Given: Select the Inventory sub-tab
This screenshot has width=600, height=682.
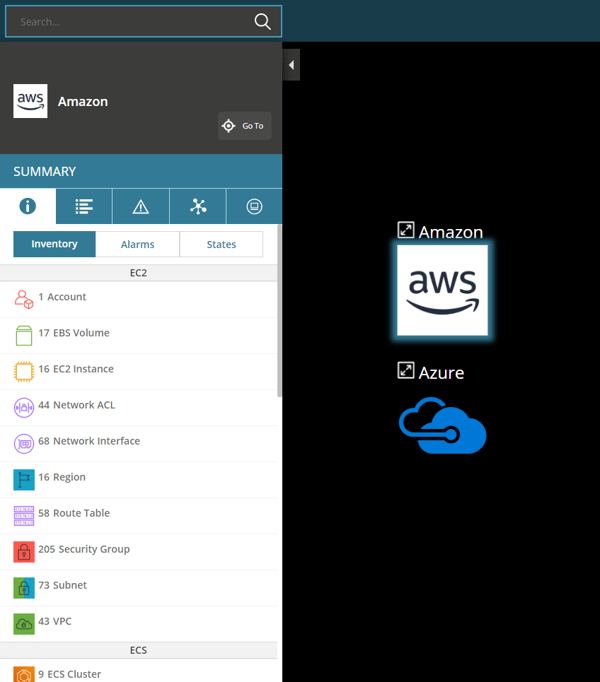Looking at the screenshot, I should tap(54, 244).
